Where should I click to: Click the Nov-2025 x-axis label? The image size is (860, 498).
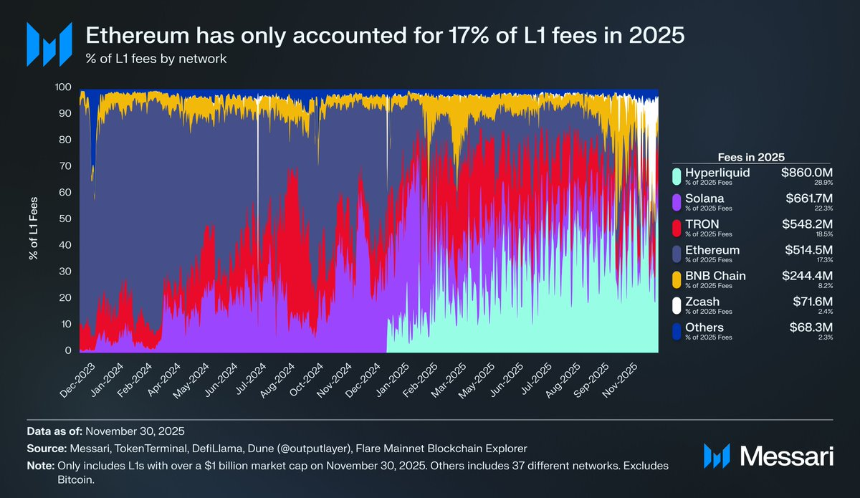click(x=620, y=381)
